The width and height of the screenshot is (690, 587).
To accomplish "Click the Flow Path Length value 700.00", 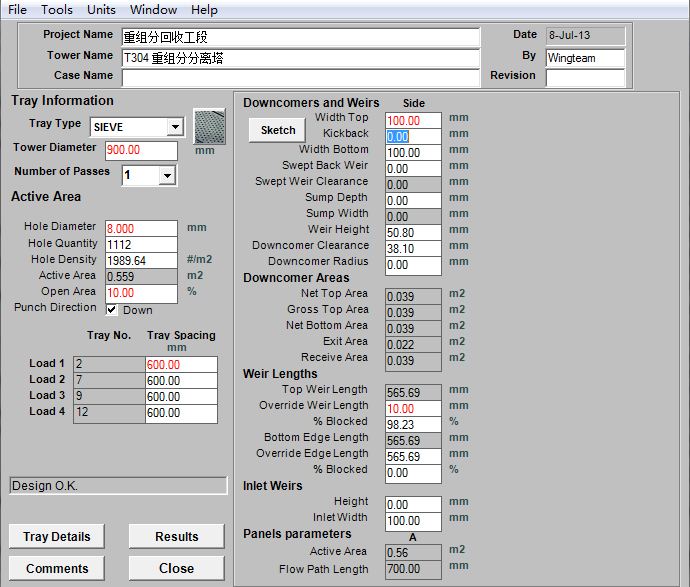I will pyautogui.click(x=413, y=569).
